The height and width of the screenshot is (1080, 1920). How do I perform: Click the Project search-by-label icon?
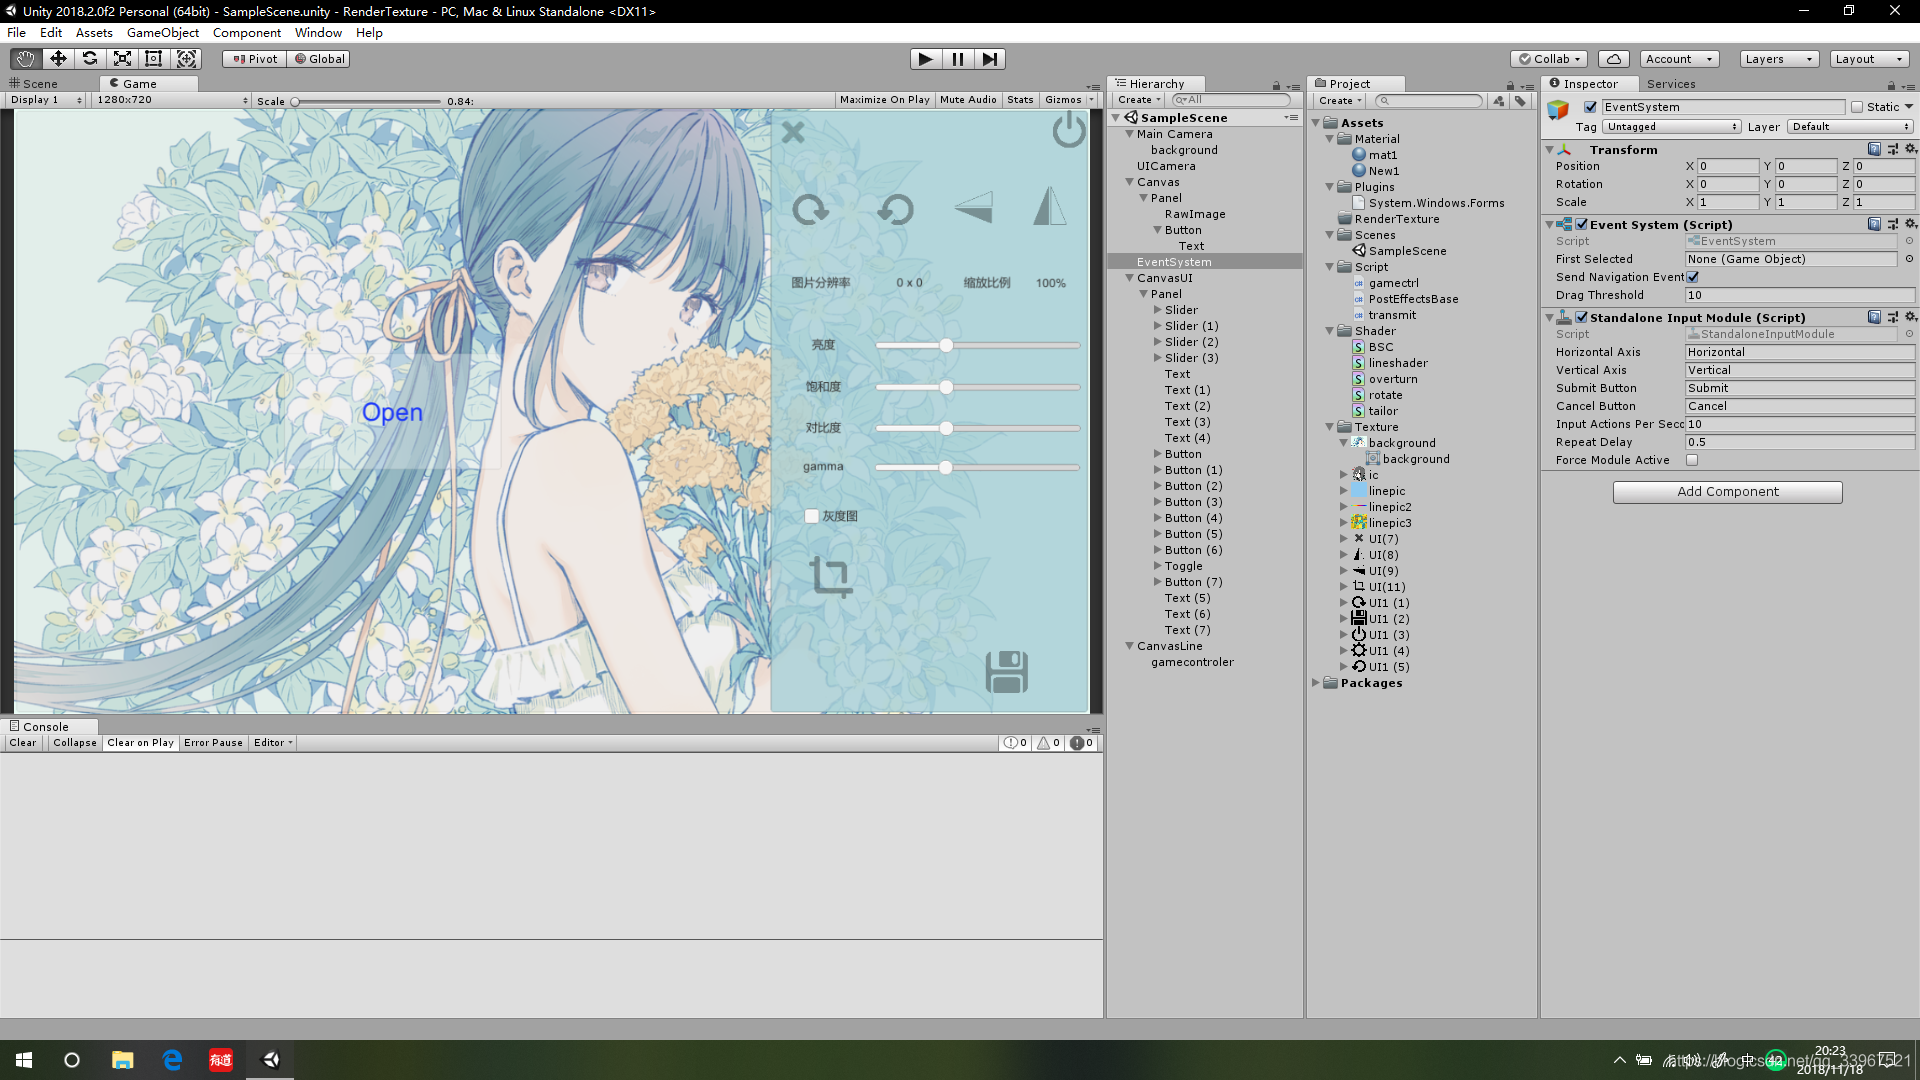point(1521,100)
